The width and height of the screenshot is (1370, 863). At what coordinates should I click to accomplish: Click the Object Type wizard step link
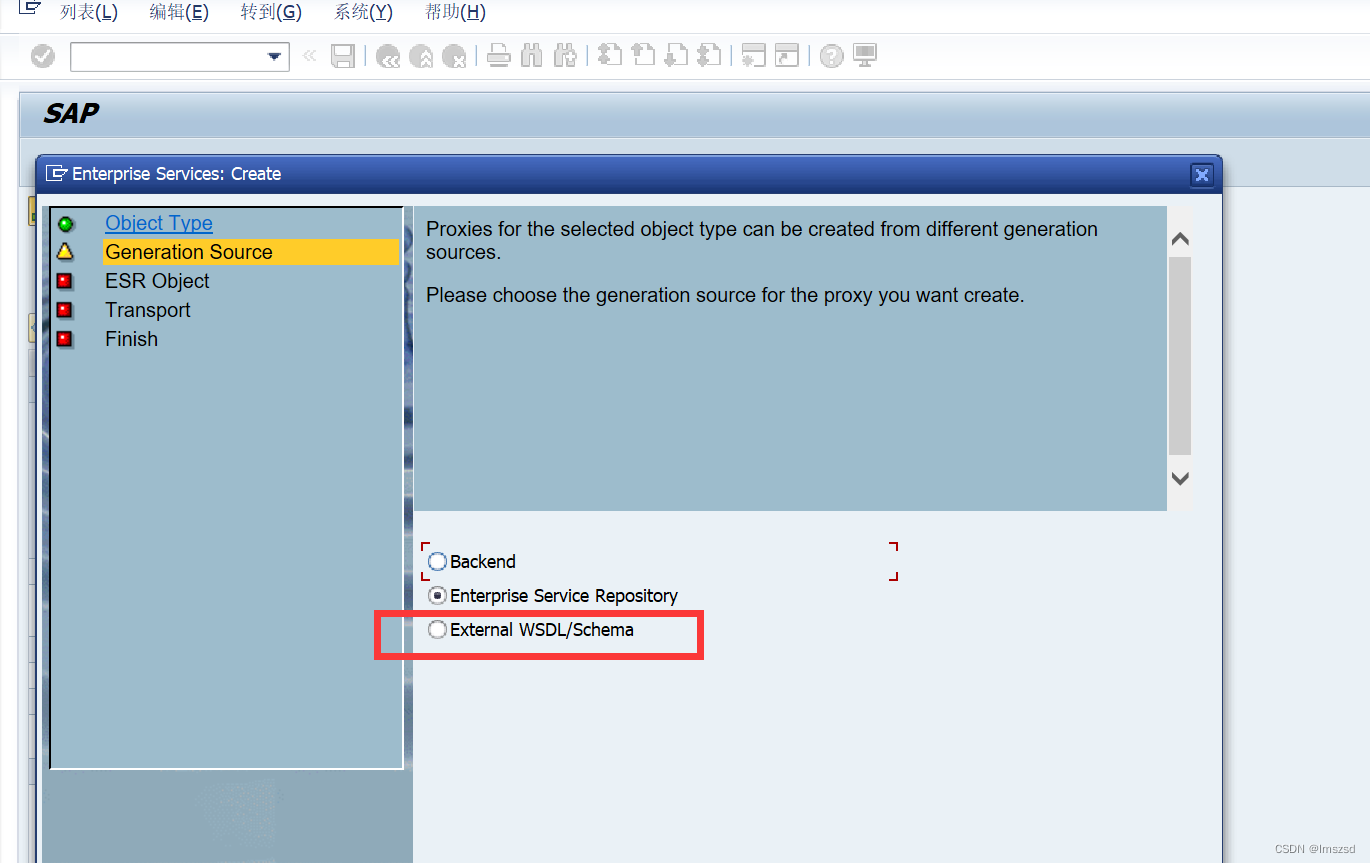159,223
